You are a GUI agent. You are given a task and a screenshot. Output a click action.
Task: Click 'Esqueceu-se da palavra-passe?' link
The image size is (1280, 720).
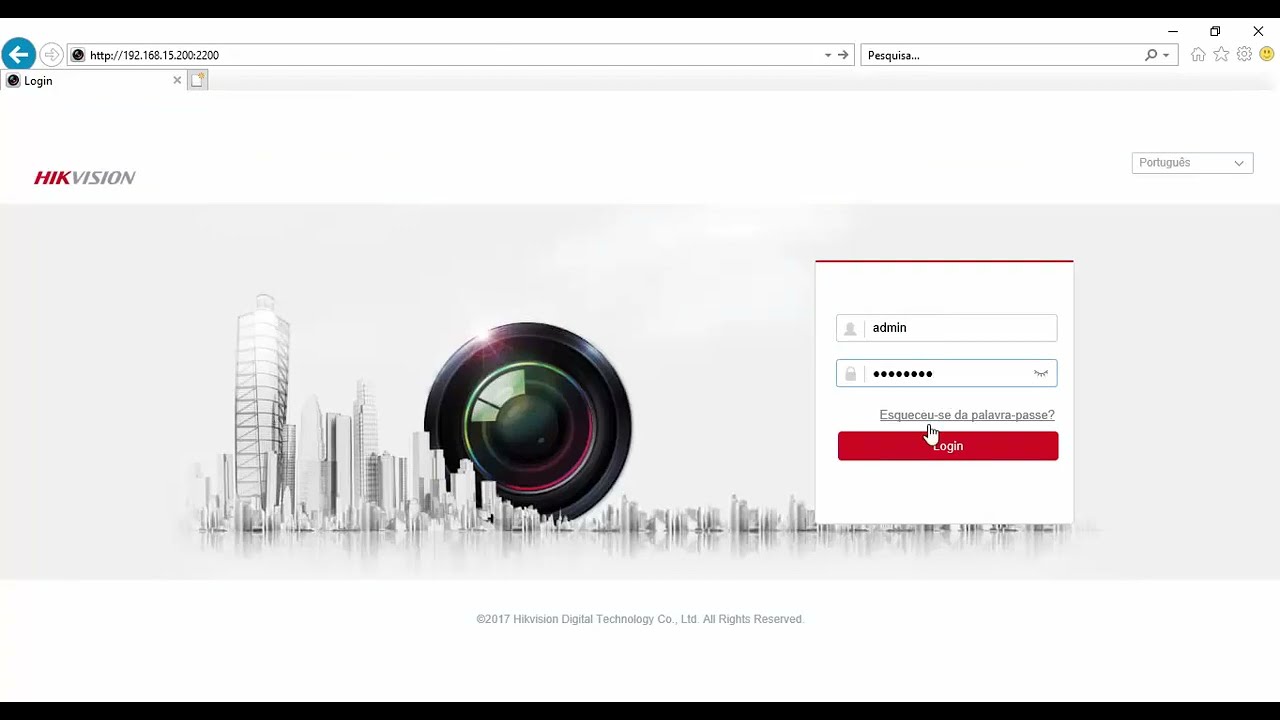tap(967, 415)
